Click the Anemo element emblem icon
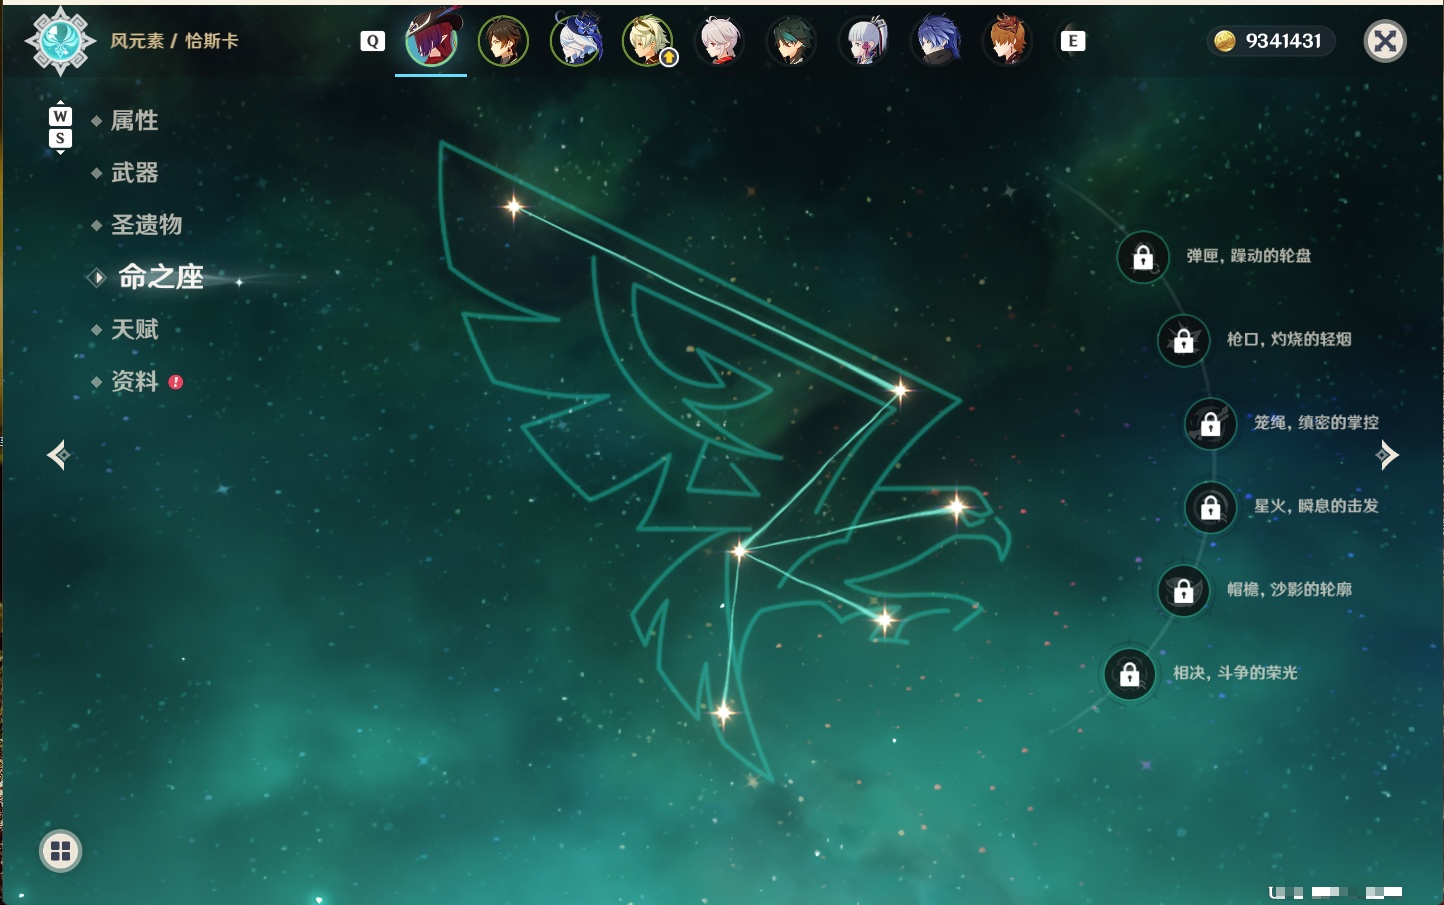The height and width of the screenshot is (905, 1444). (x=60, y=41)
